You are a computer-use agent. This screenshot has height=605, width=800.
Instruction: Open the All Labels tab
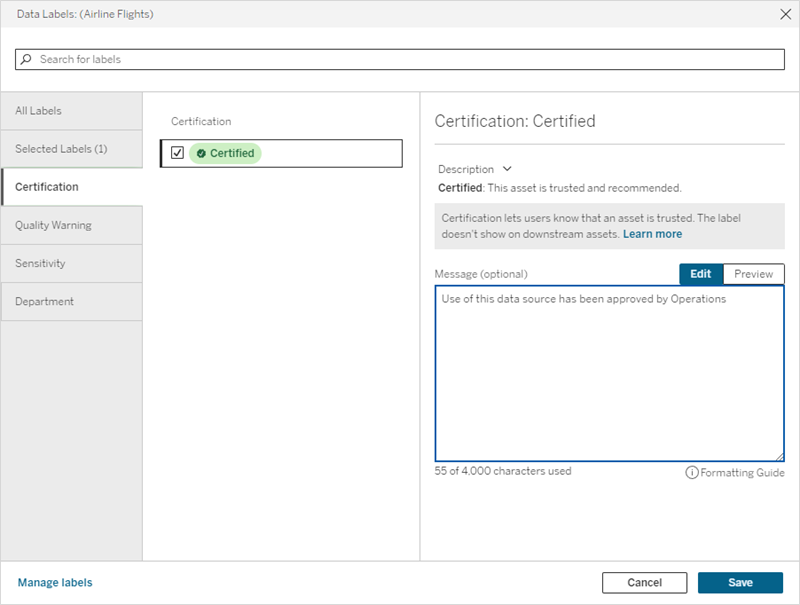[72, 111]
